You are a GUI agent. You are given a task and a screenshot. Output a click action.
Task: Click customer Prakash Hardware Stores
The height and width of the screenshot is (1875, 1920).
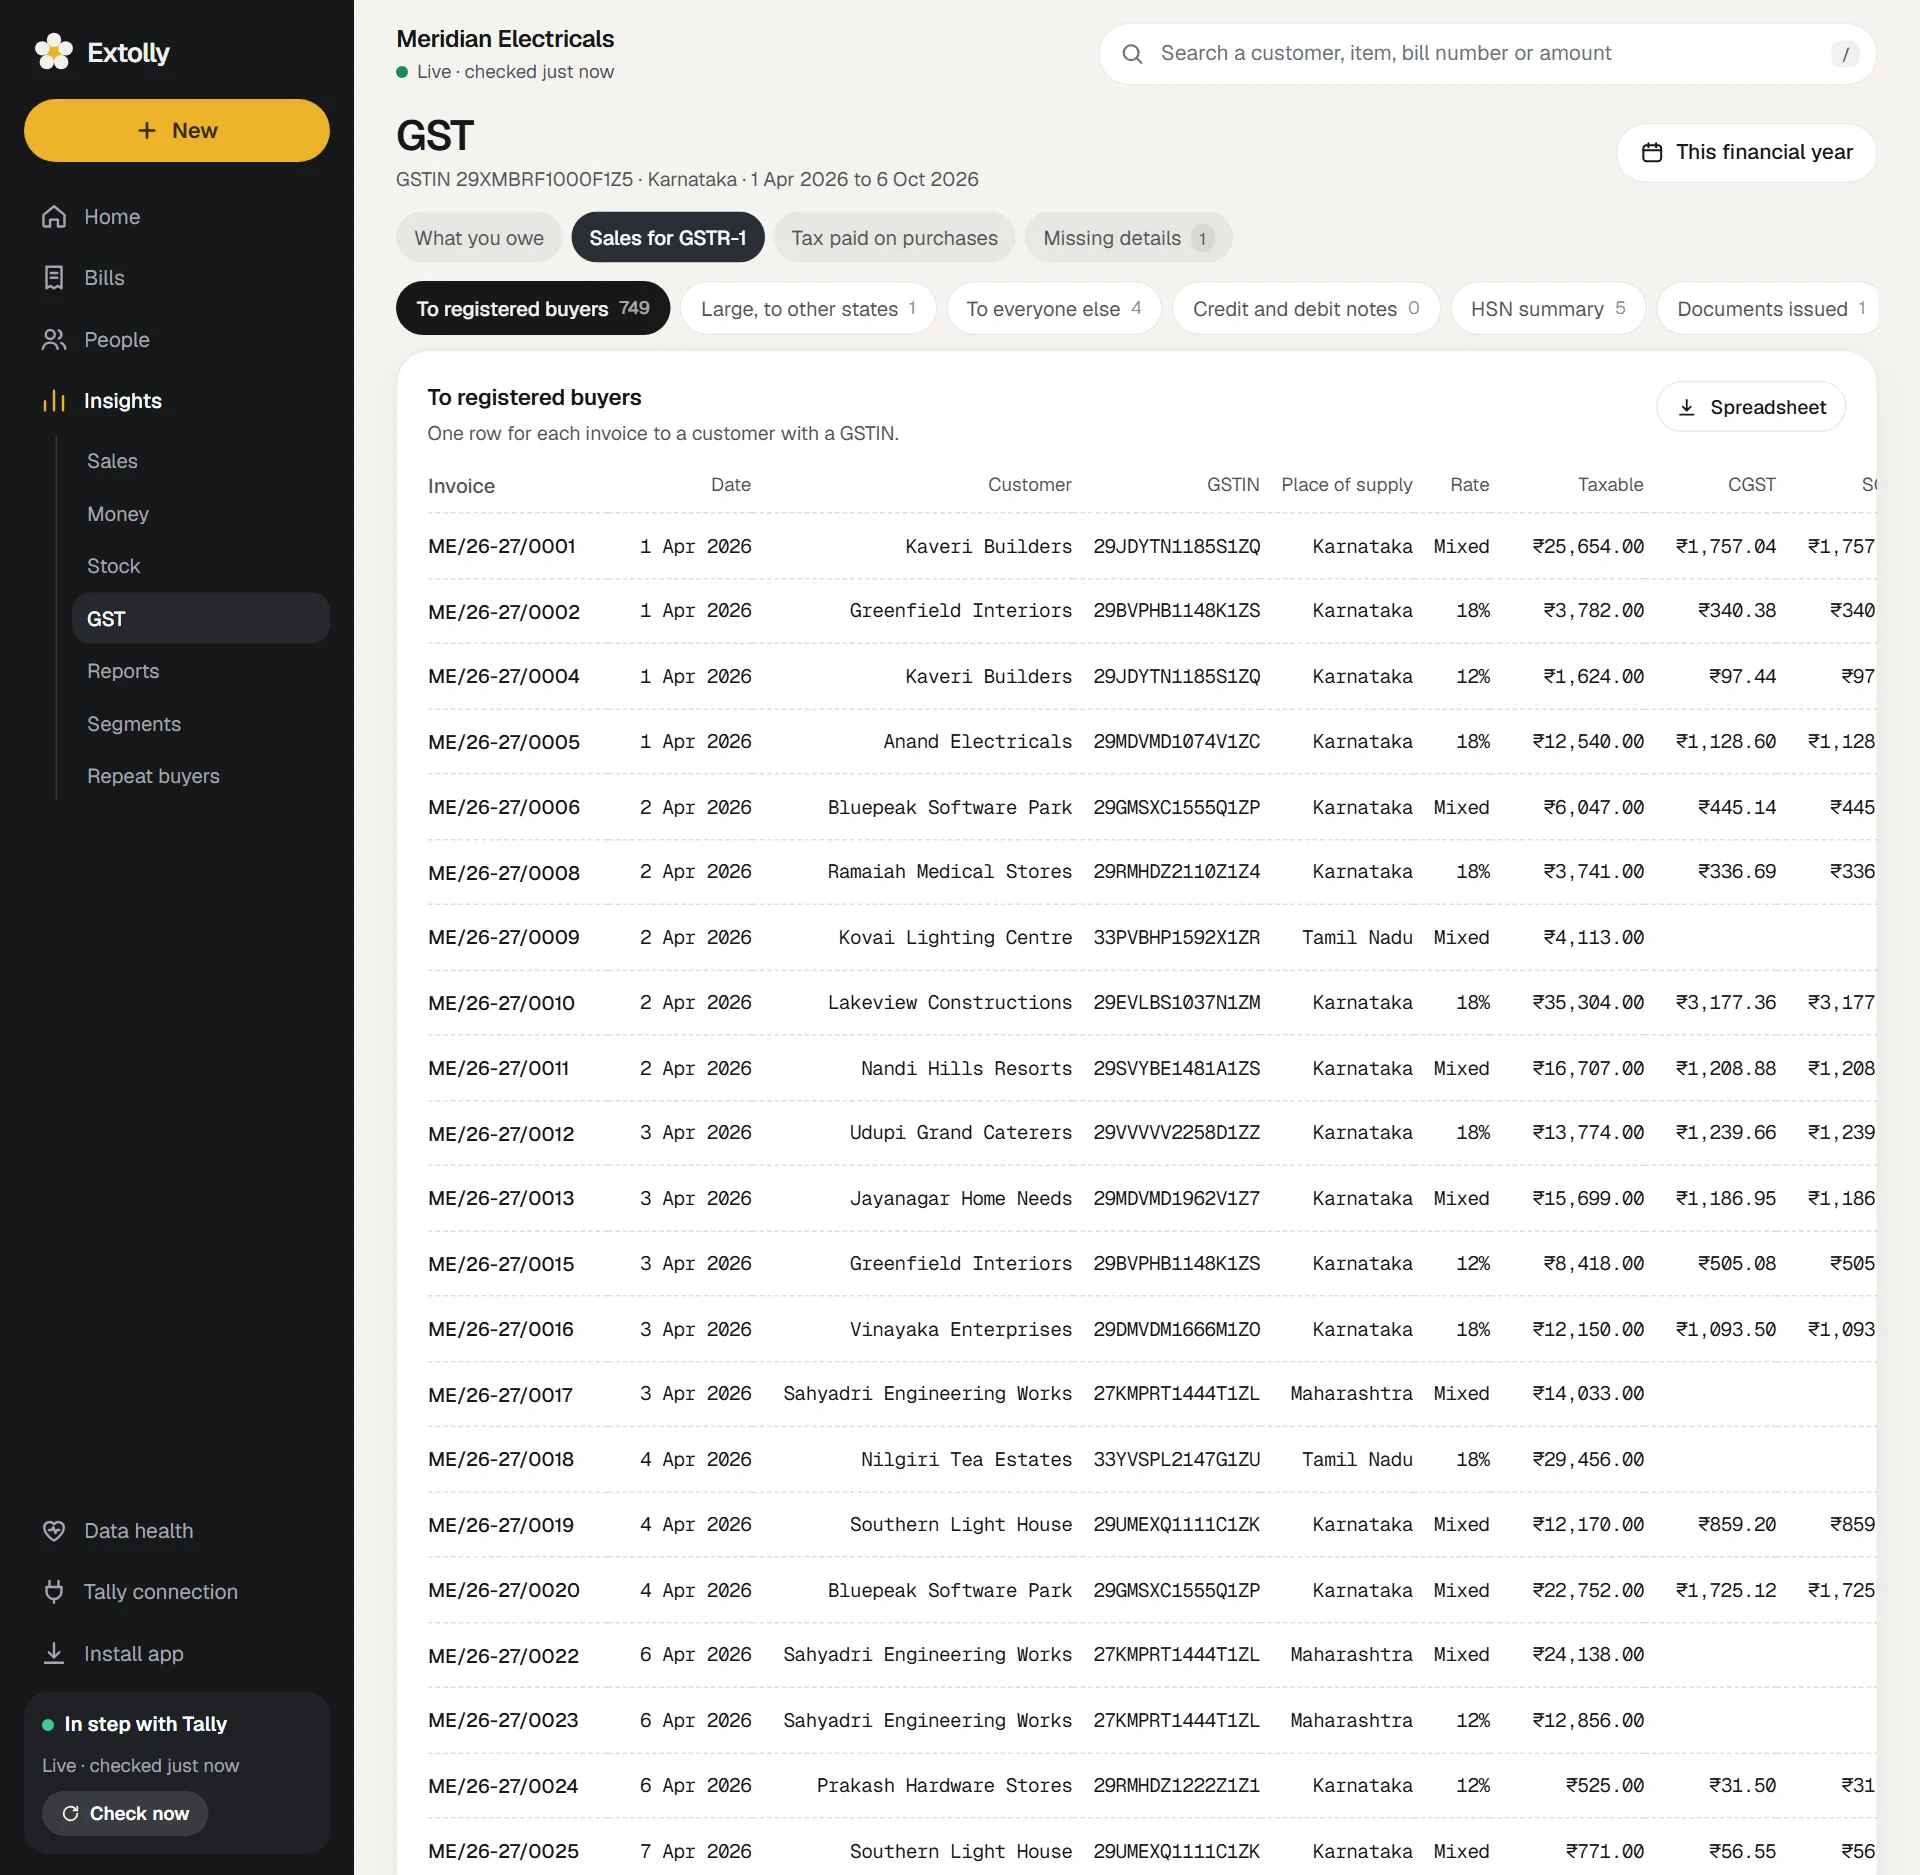coord(943,1786)
